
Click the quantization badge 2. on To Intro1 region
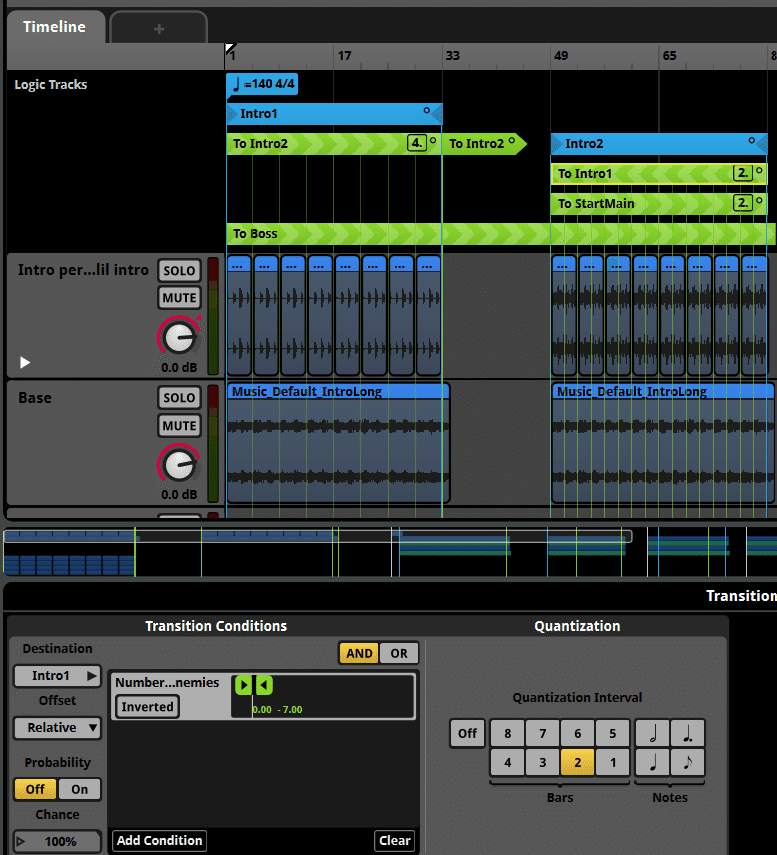[x=742, y=173]
